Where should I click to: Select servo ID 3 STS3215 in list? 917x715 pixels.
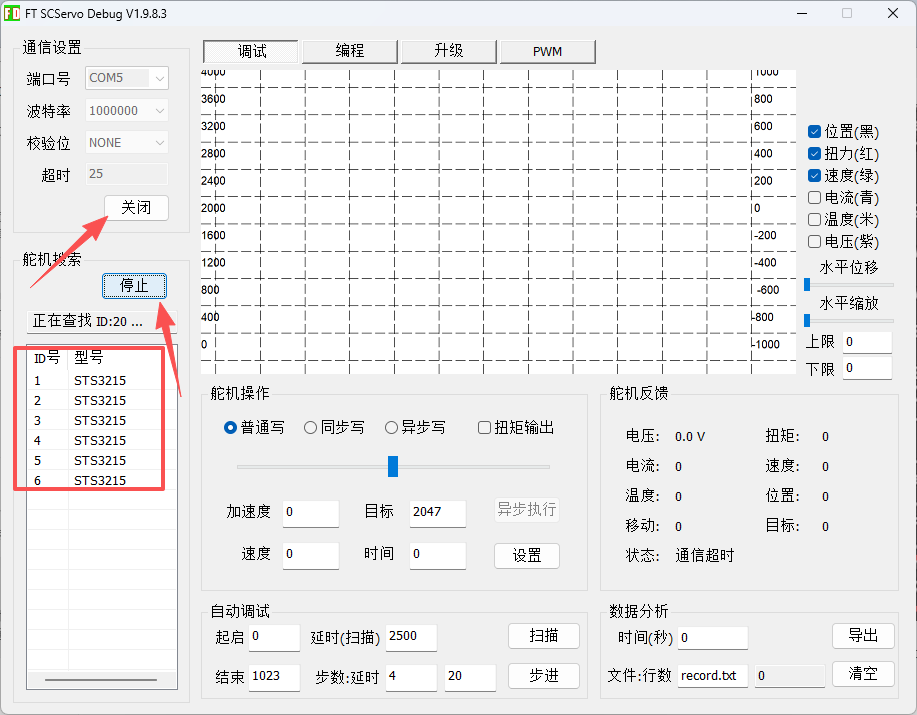pyautogui.click(x=96, y=420)
